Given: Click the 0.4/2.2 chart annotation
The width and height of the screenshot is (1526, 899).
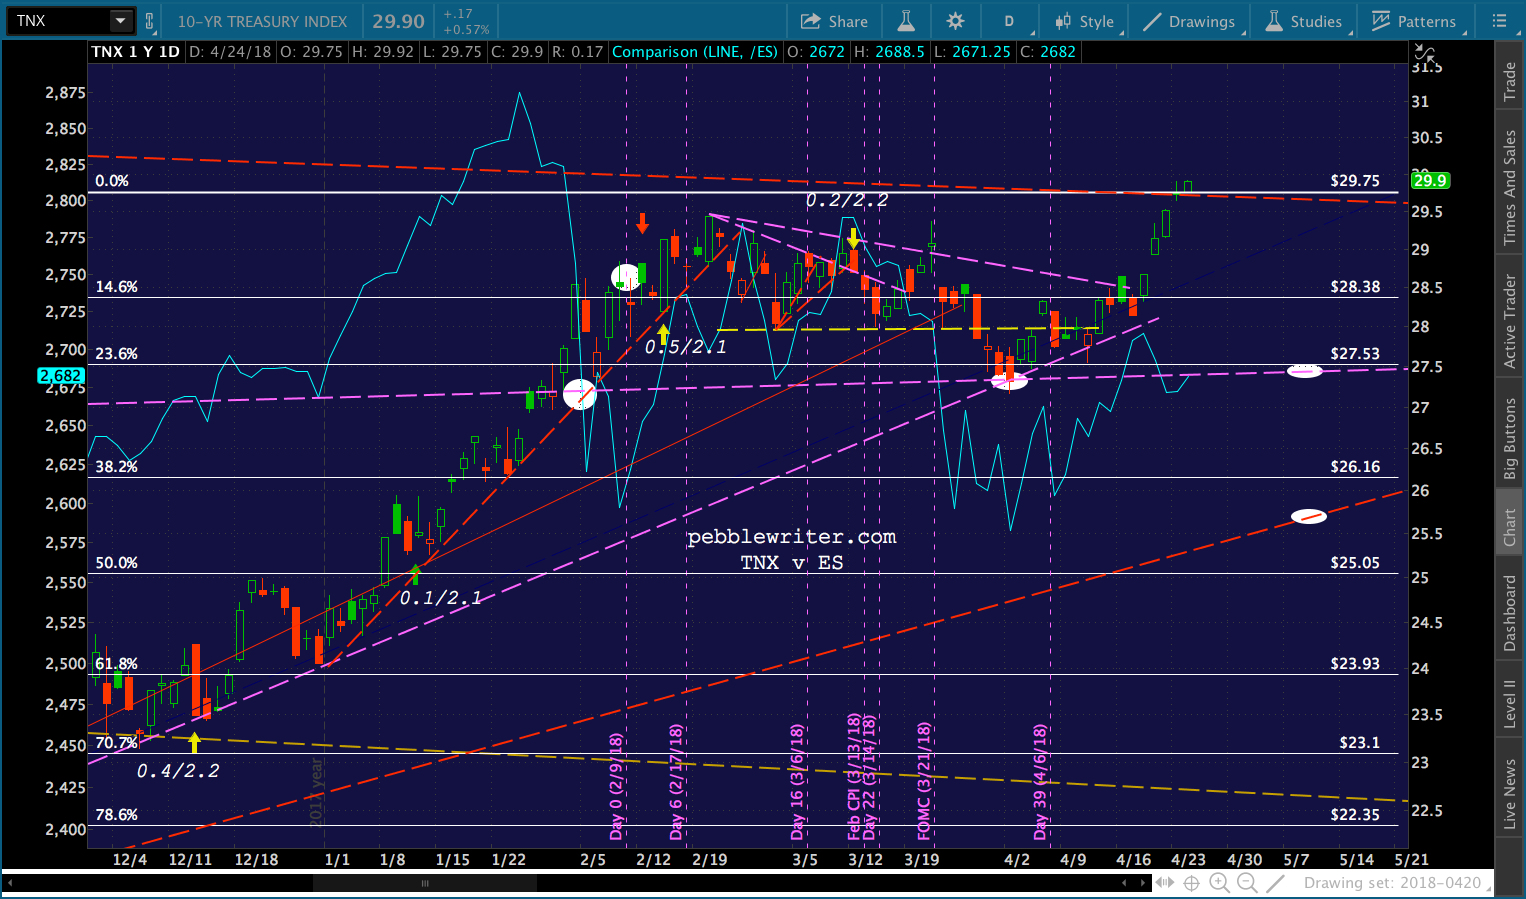Looking at the screenshot, I should pos(178,771).
